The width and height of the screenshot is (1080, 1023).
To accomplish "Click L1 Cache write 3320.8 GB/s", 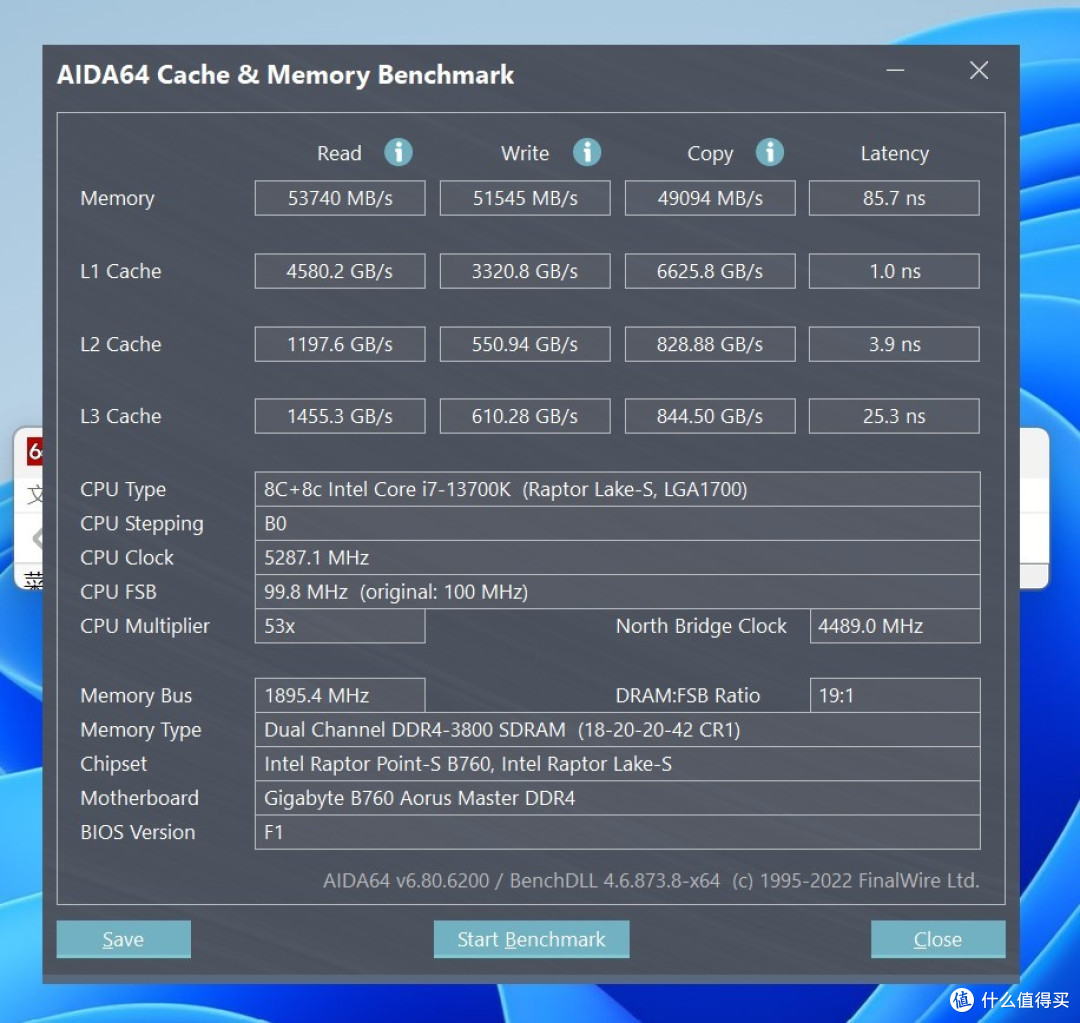I will [525, 271].
